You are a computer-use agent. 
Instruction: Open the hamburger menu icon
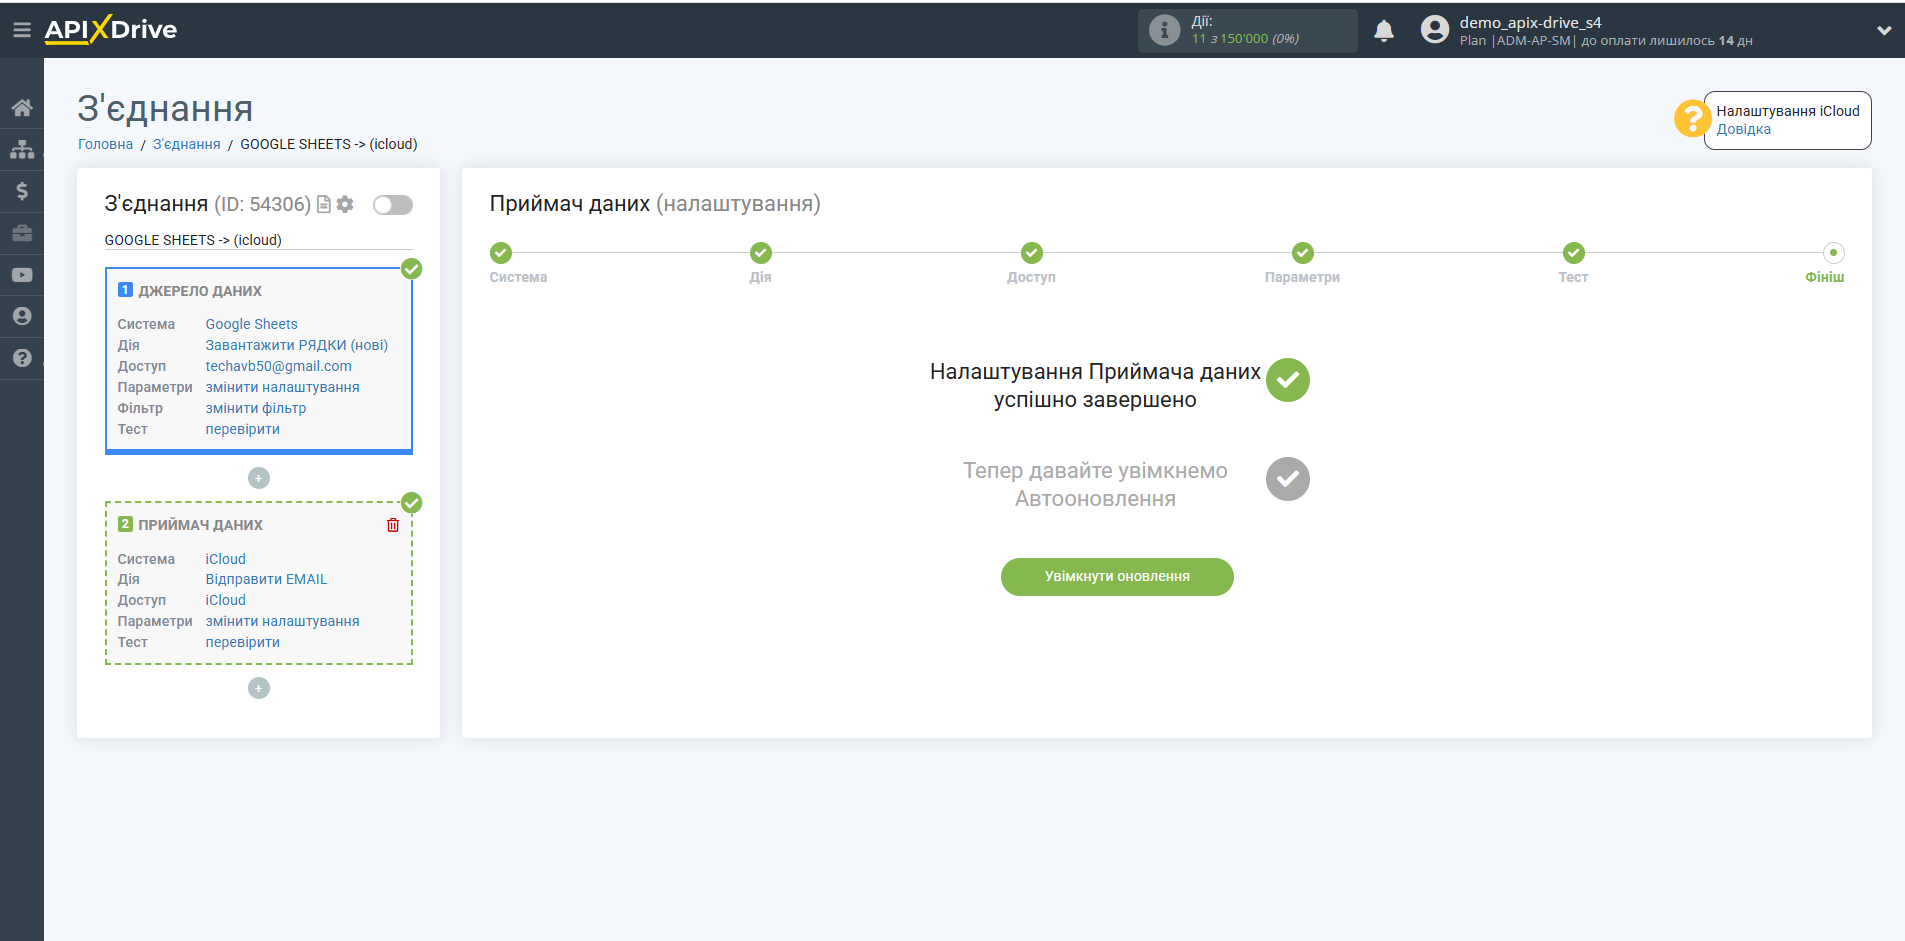pyautogui.click(x=21, y=30)
